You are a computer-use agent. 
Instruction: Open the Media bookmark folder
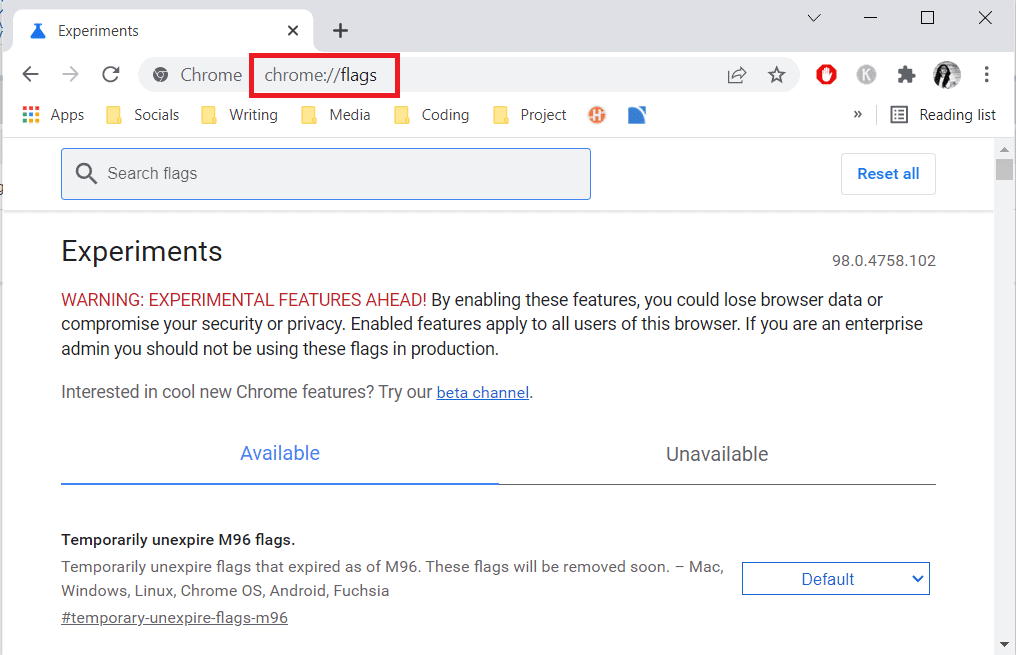(336, 115)
